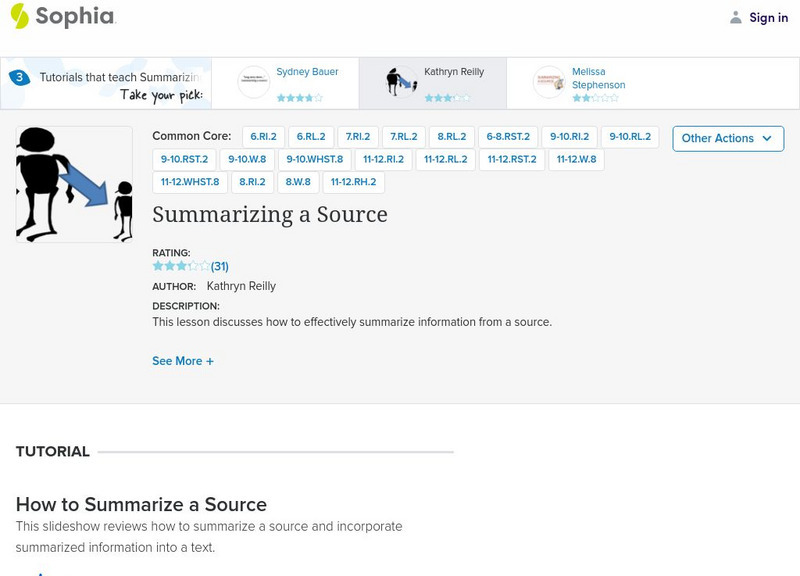Click the 11-12.WHST.8 standard tag
Screen dimensions: 800x576
(x=190, y=182)
